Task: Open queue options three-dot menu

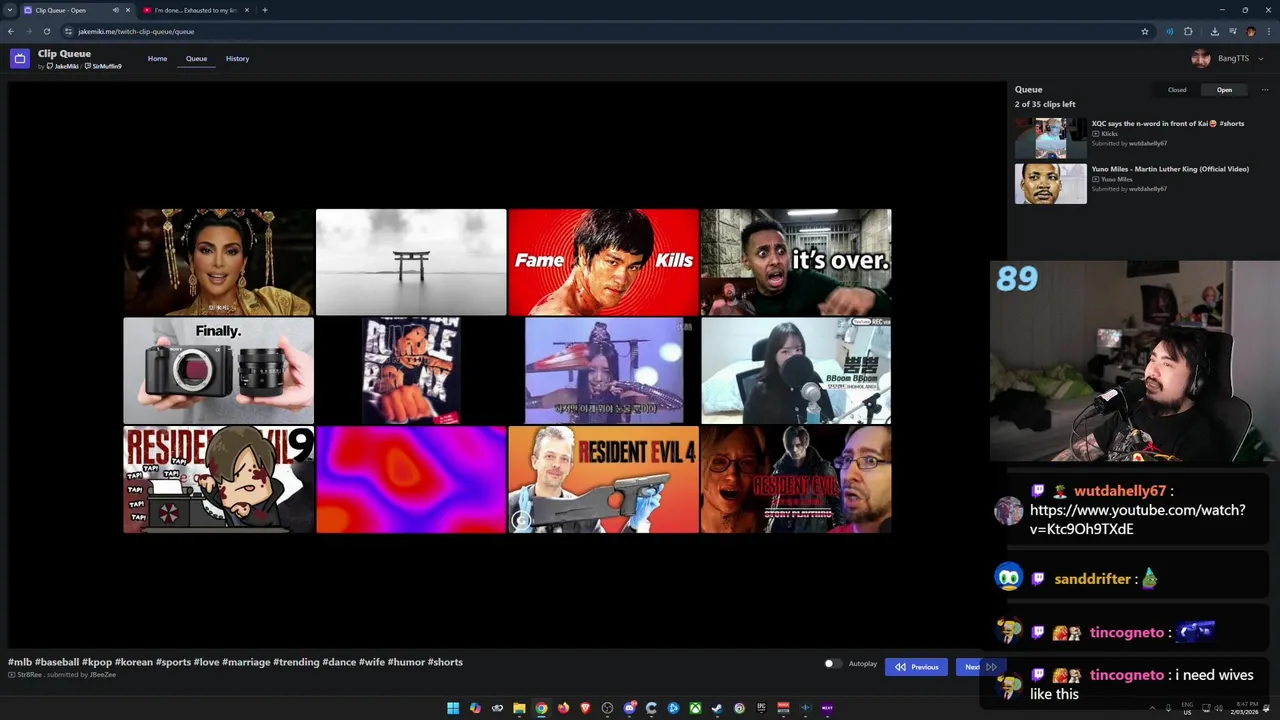Action: point(1264,90)
